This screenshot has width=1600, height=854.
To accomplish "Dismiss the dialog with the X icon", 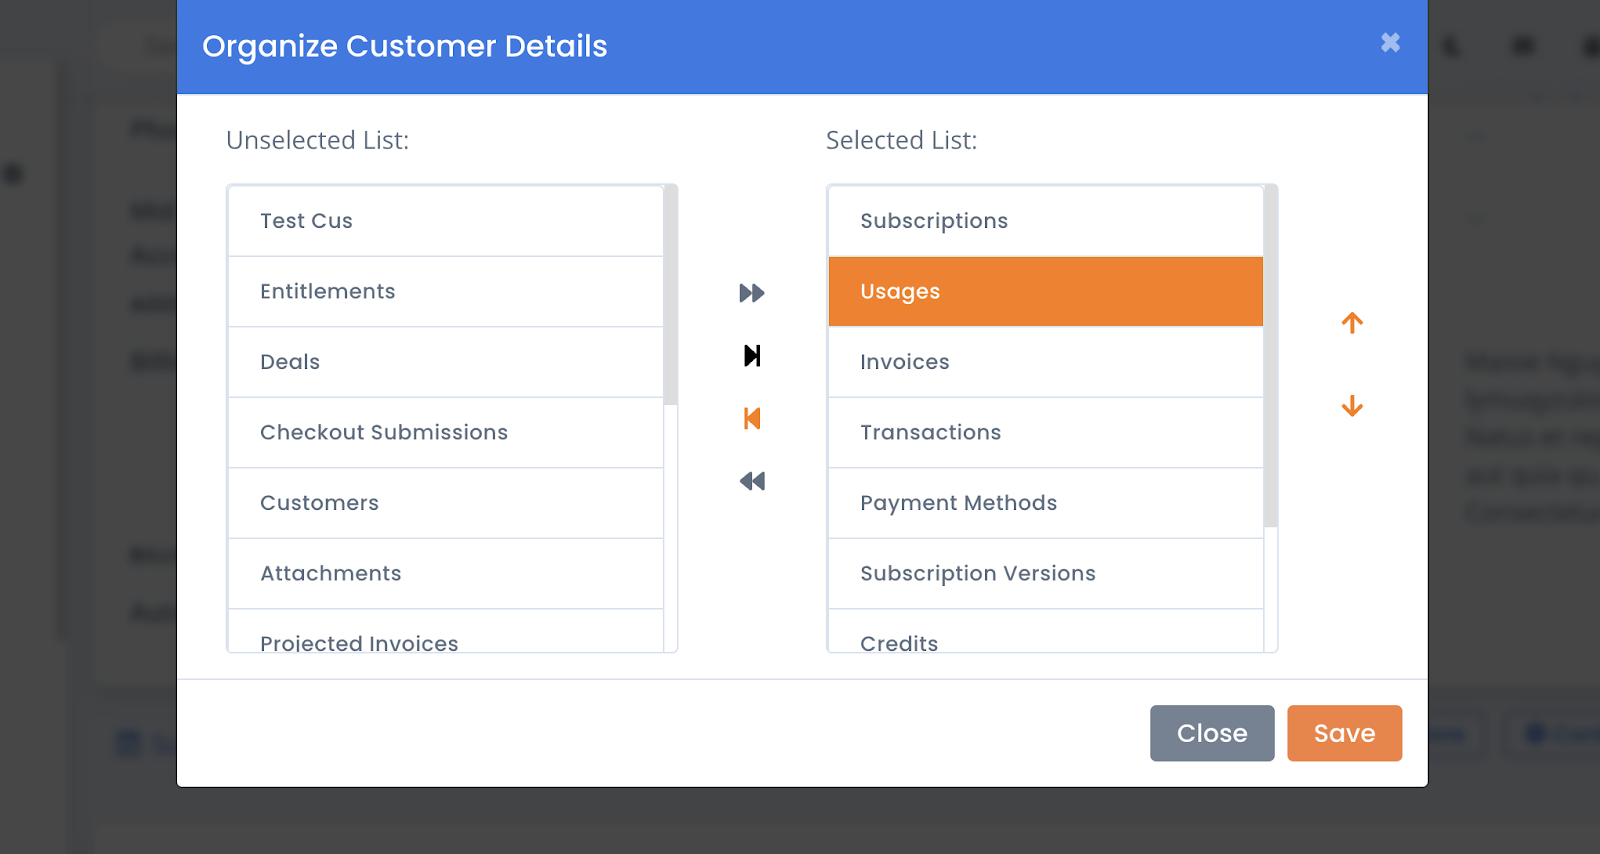I will point(1390,43).
